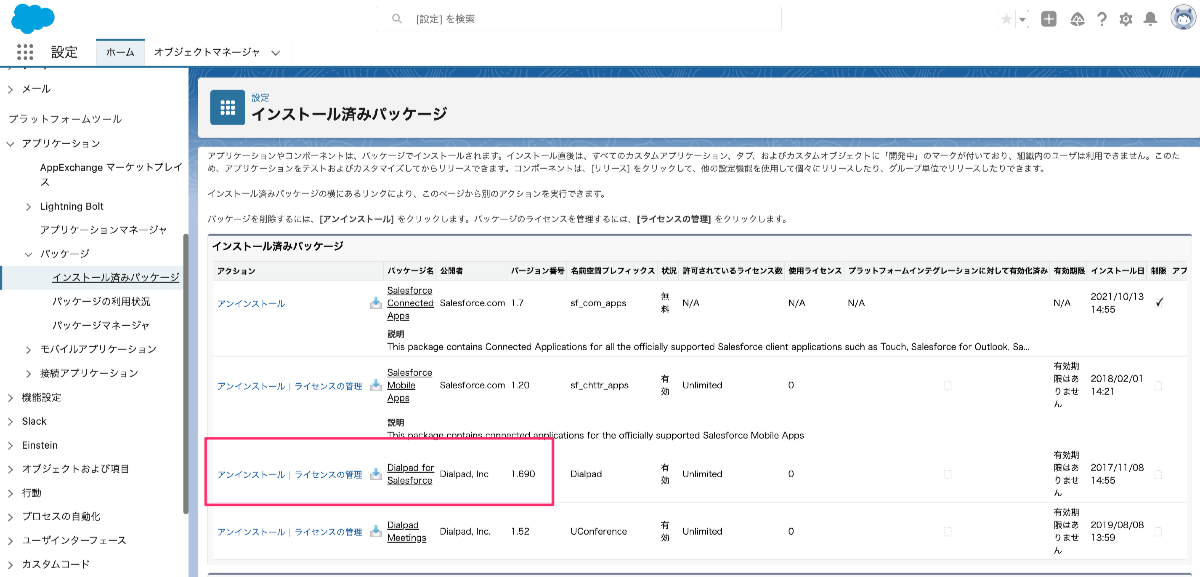Click アンインストール for Salesforce Mobile Apps

pyautogui.click(x=251, y=385)
